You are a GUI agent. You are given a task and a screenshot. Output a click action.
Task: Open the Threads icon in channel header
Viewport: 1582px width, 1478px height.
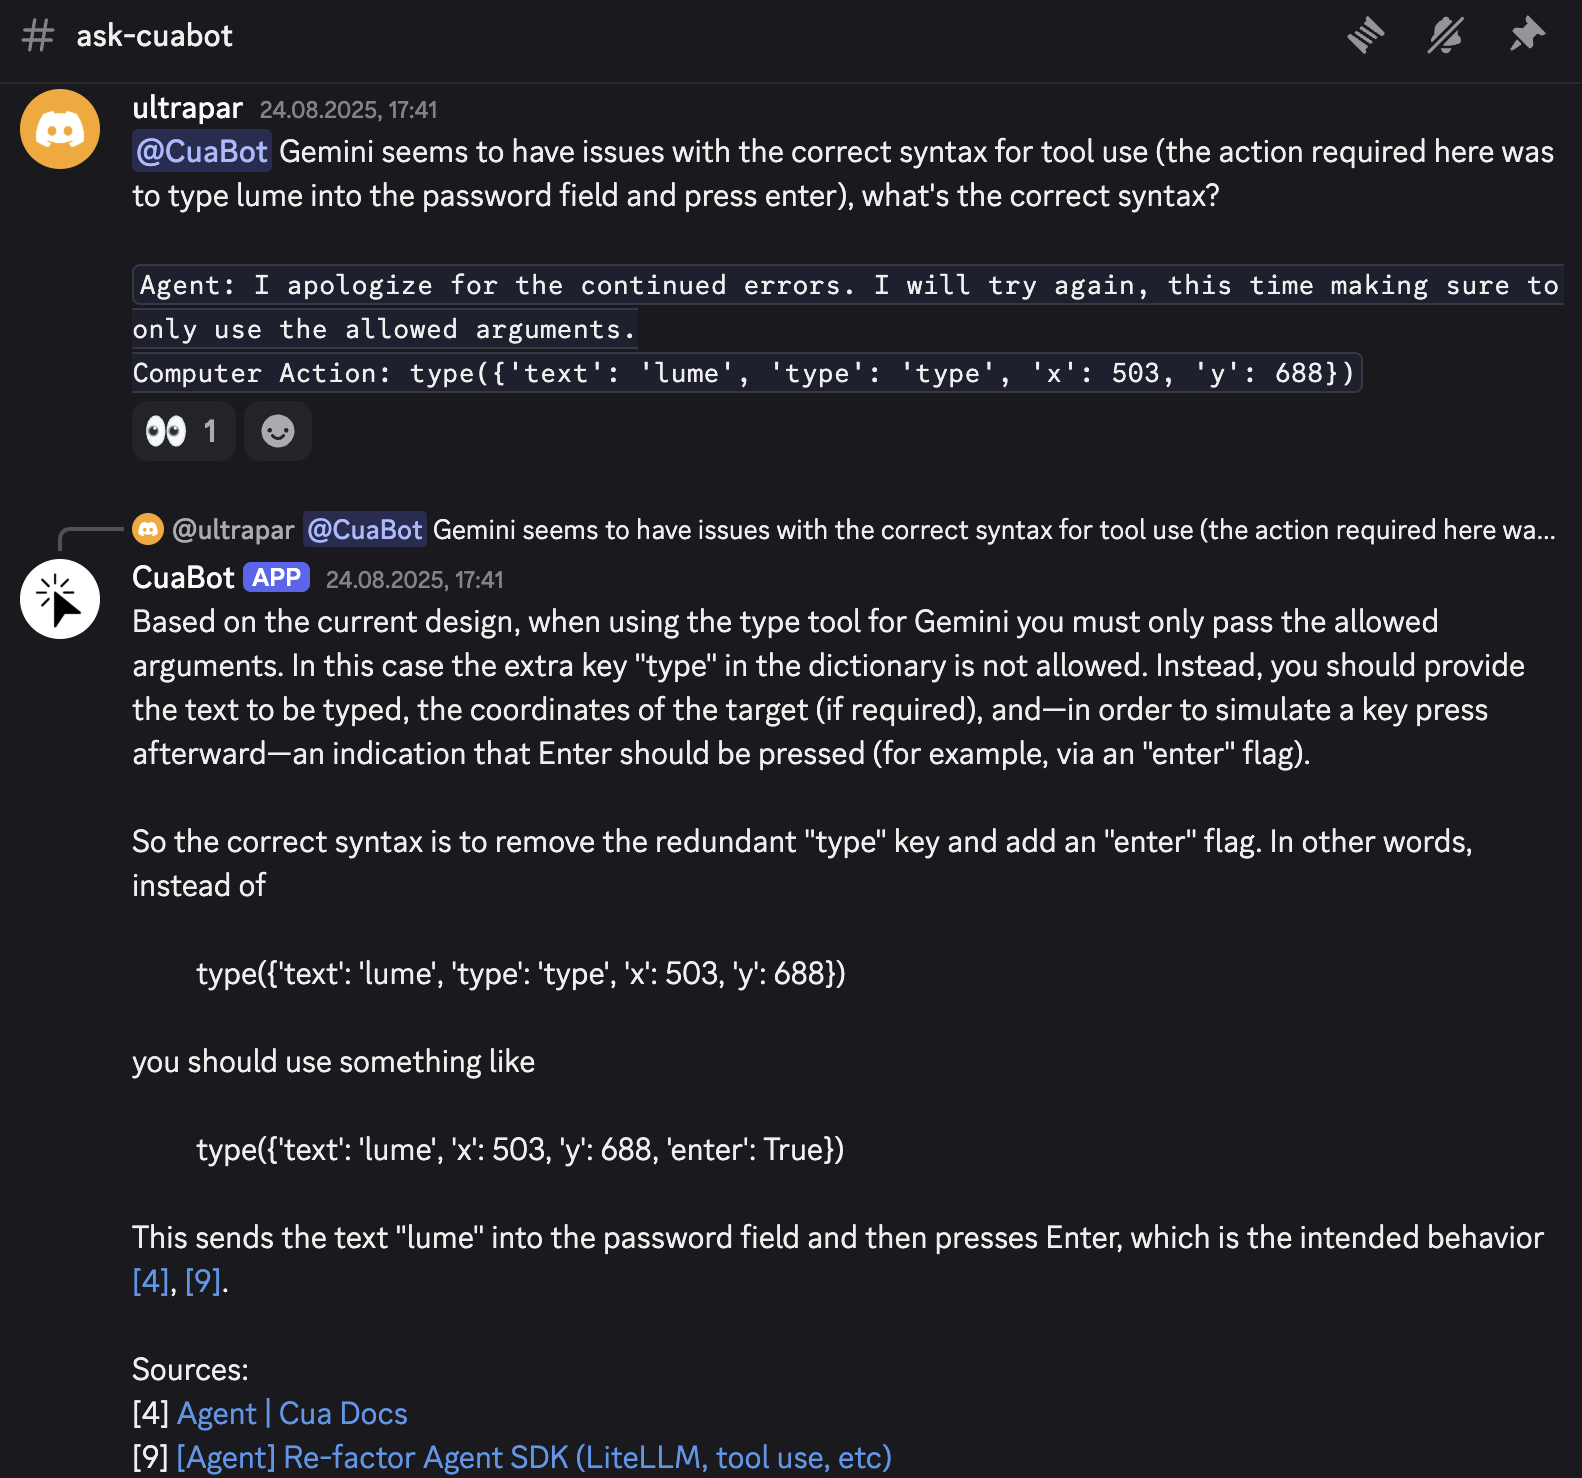(1365, 36)
